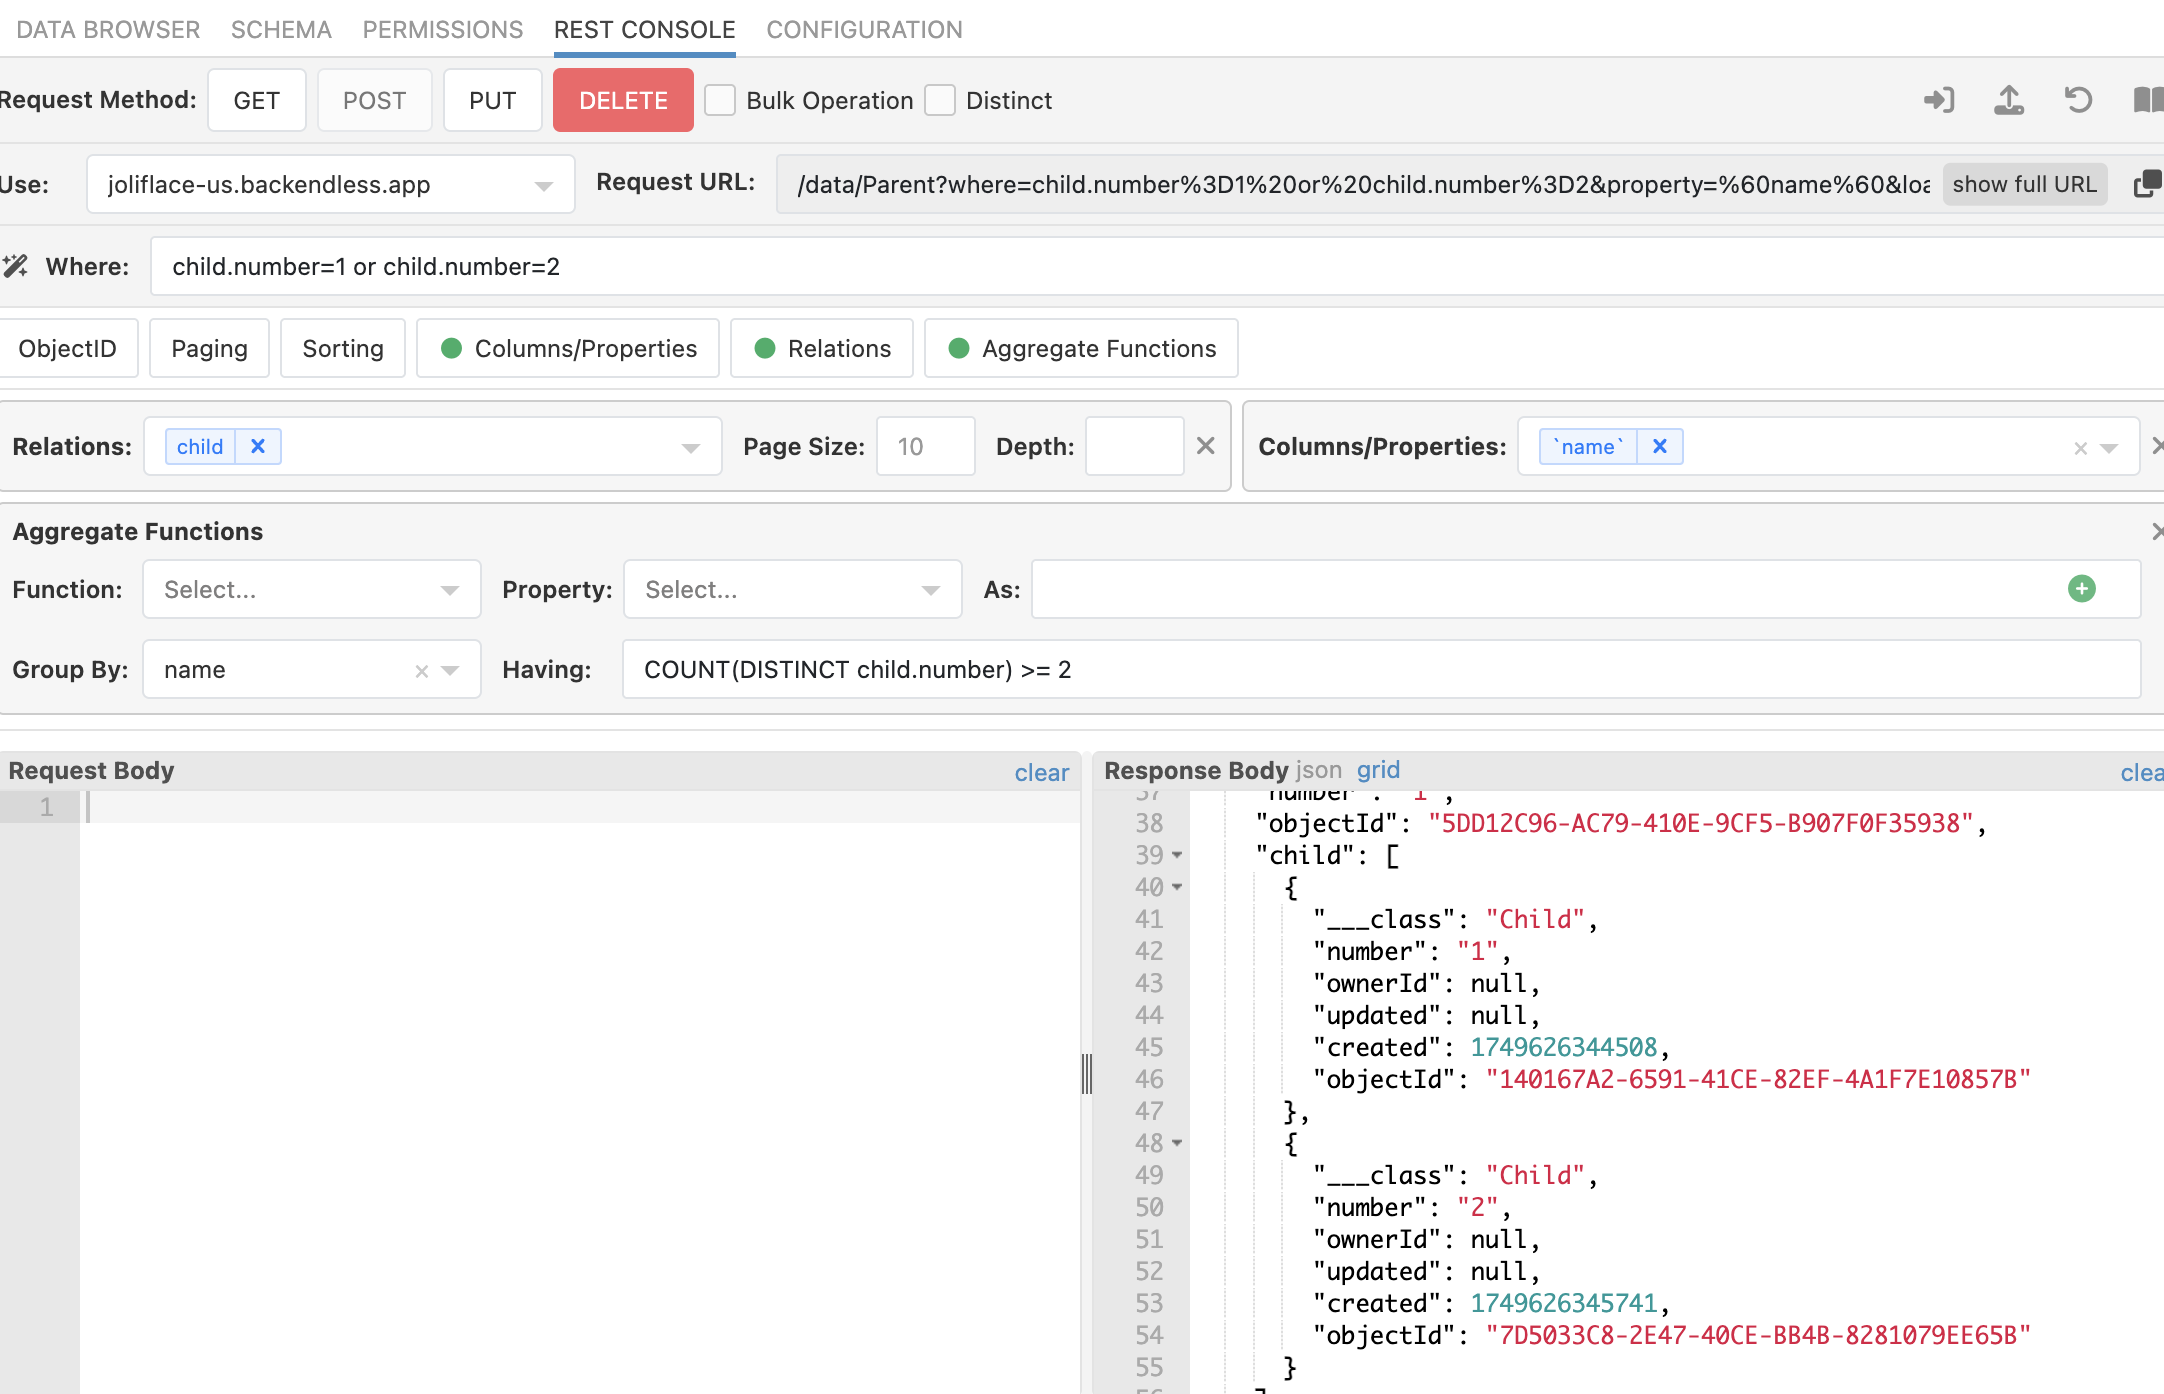2164x1394 pixels.
Task: Clear the Response Body
Action: [2142, 772]
